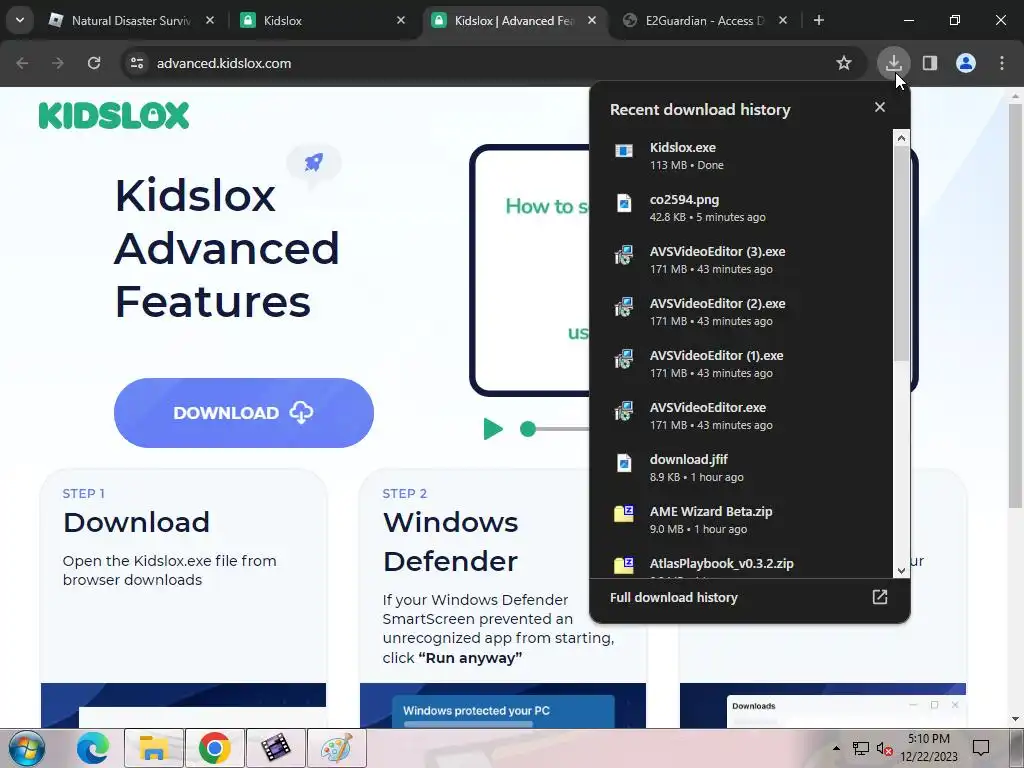Open AVSVideoEditor (2).exe download entry
Image resolution: width=1024 pixels, height=768 pixels.
741,312
